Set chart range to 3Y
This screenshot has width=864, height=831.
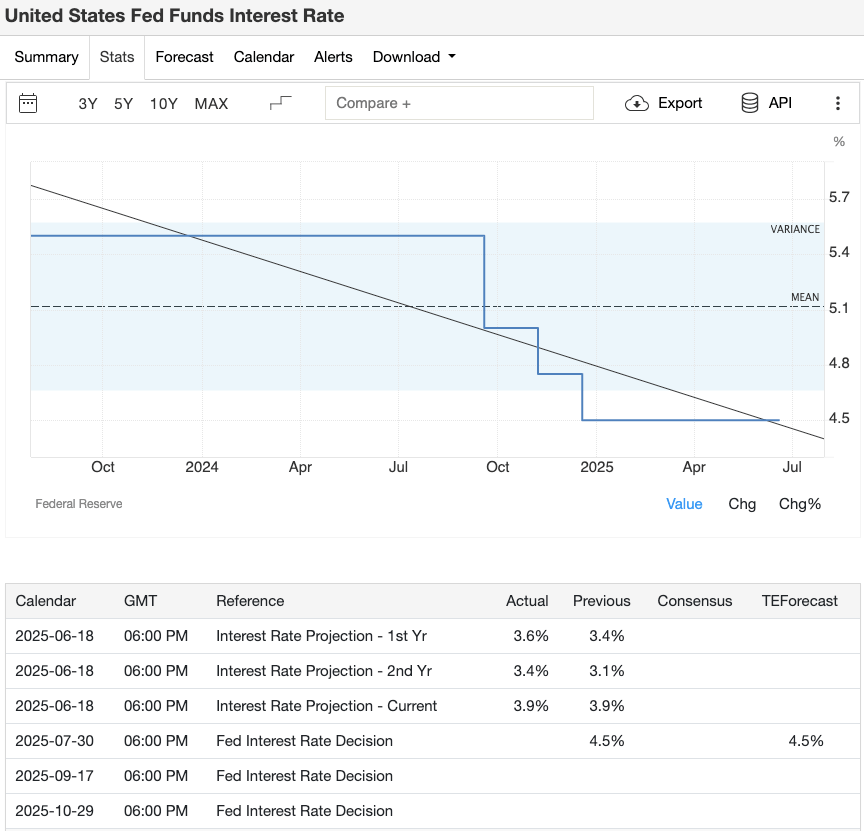tap(87, 103)
